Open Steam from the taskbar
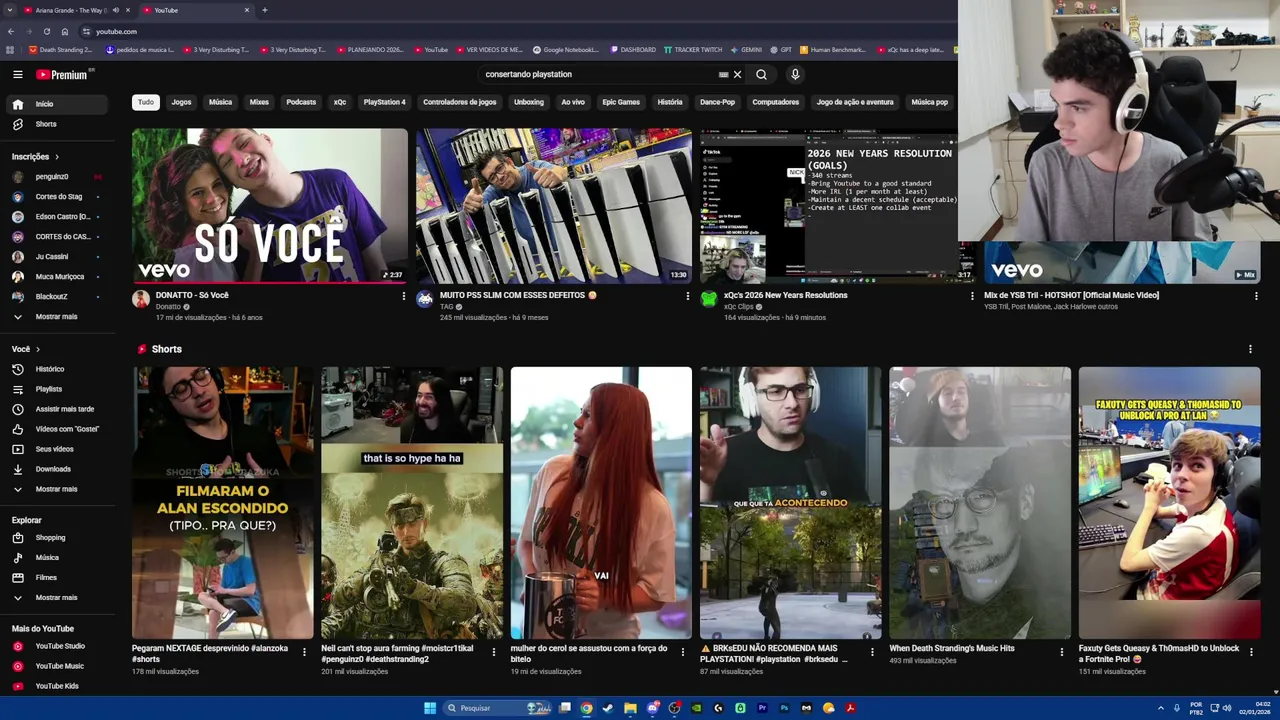This screenshot has height=720, width=1280. [x=608, y=708]
